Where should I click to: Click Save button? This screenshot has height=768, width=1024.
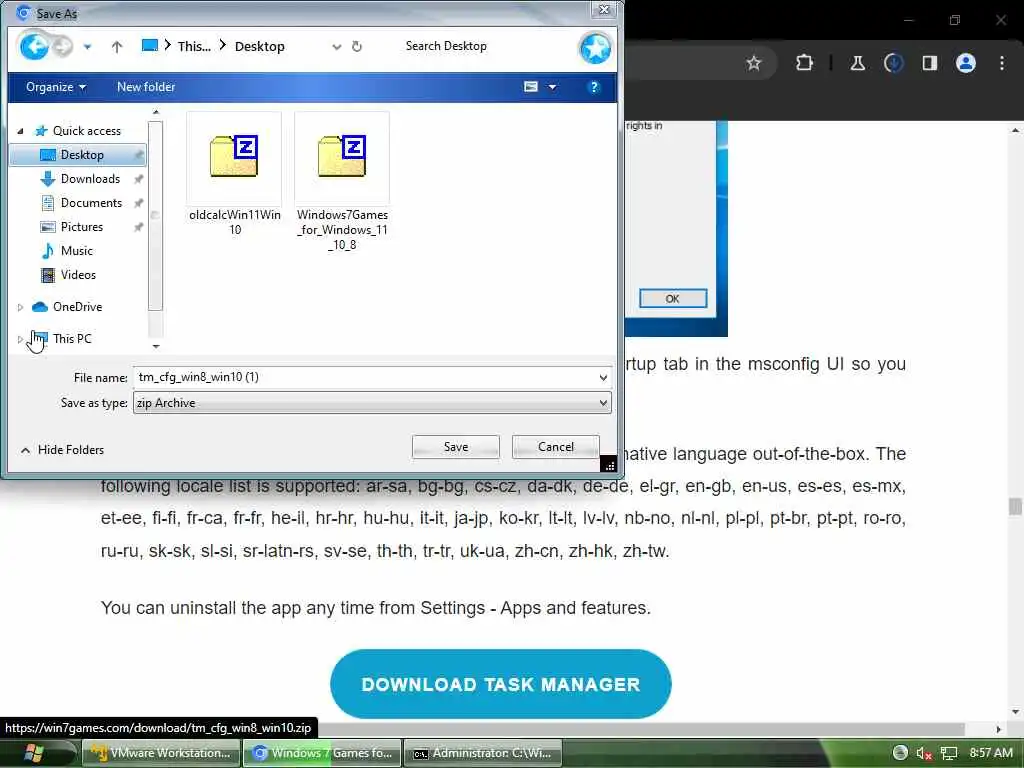click(456, 447)
